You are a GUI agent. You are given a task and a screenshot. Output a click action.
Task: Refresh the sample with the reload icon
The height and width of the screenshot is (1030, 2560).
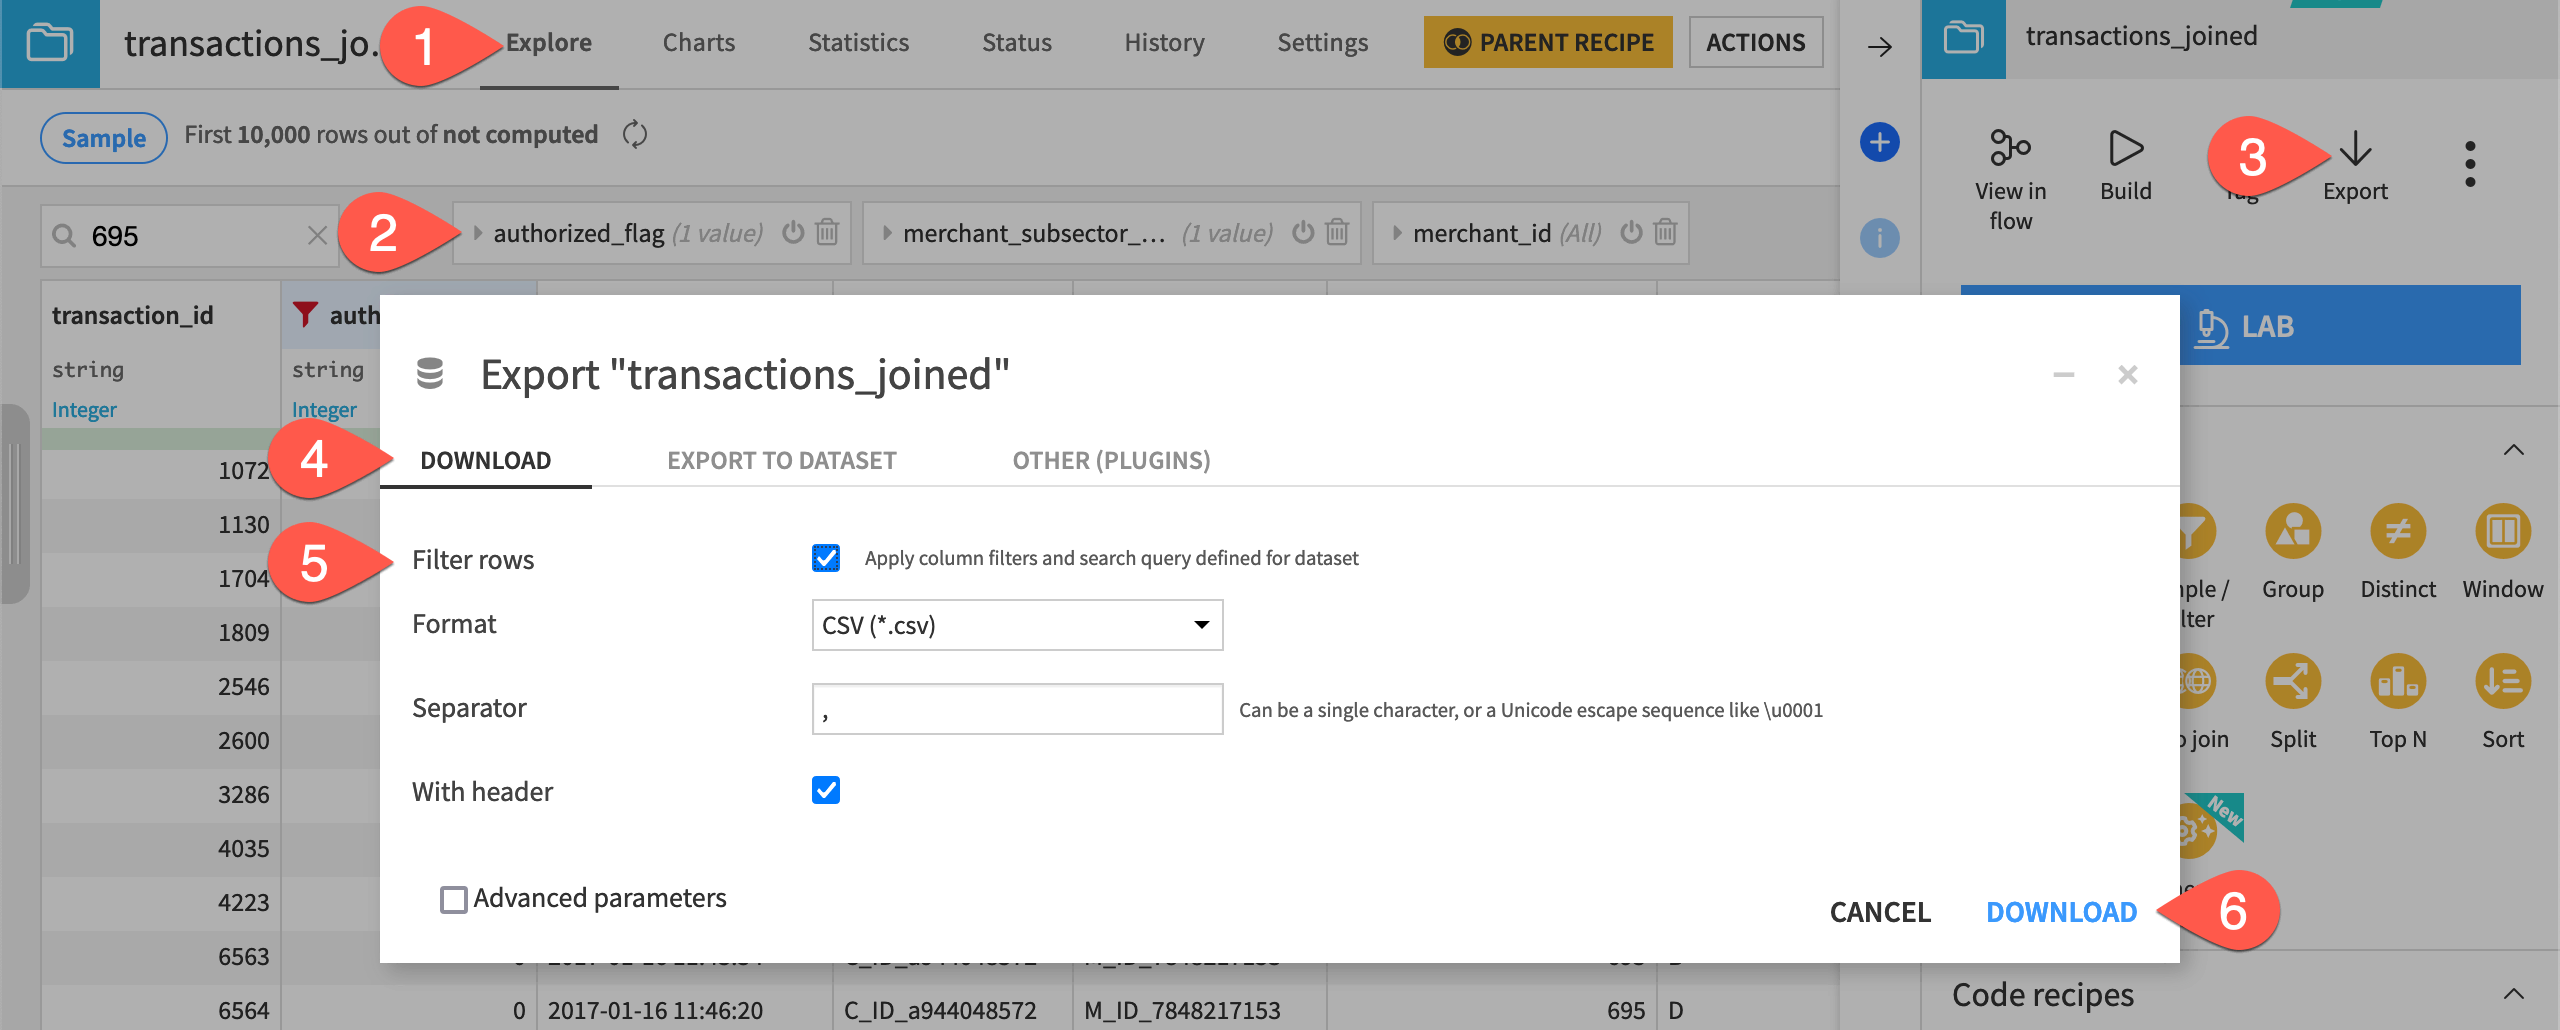pyautogui.click(x=633, y=134)
